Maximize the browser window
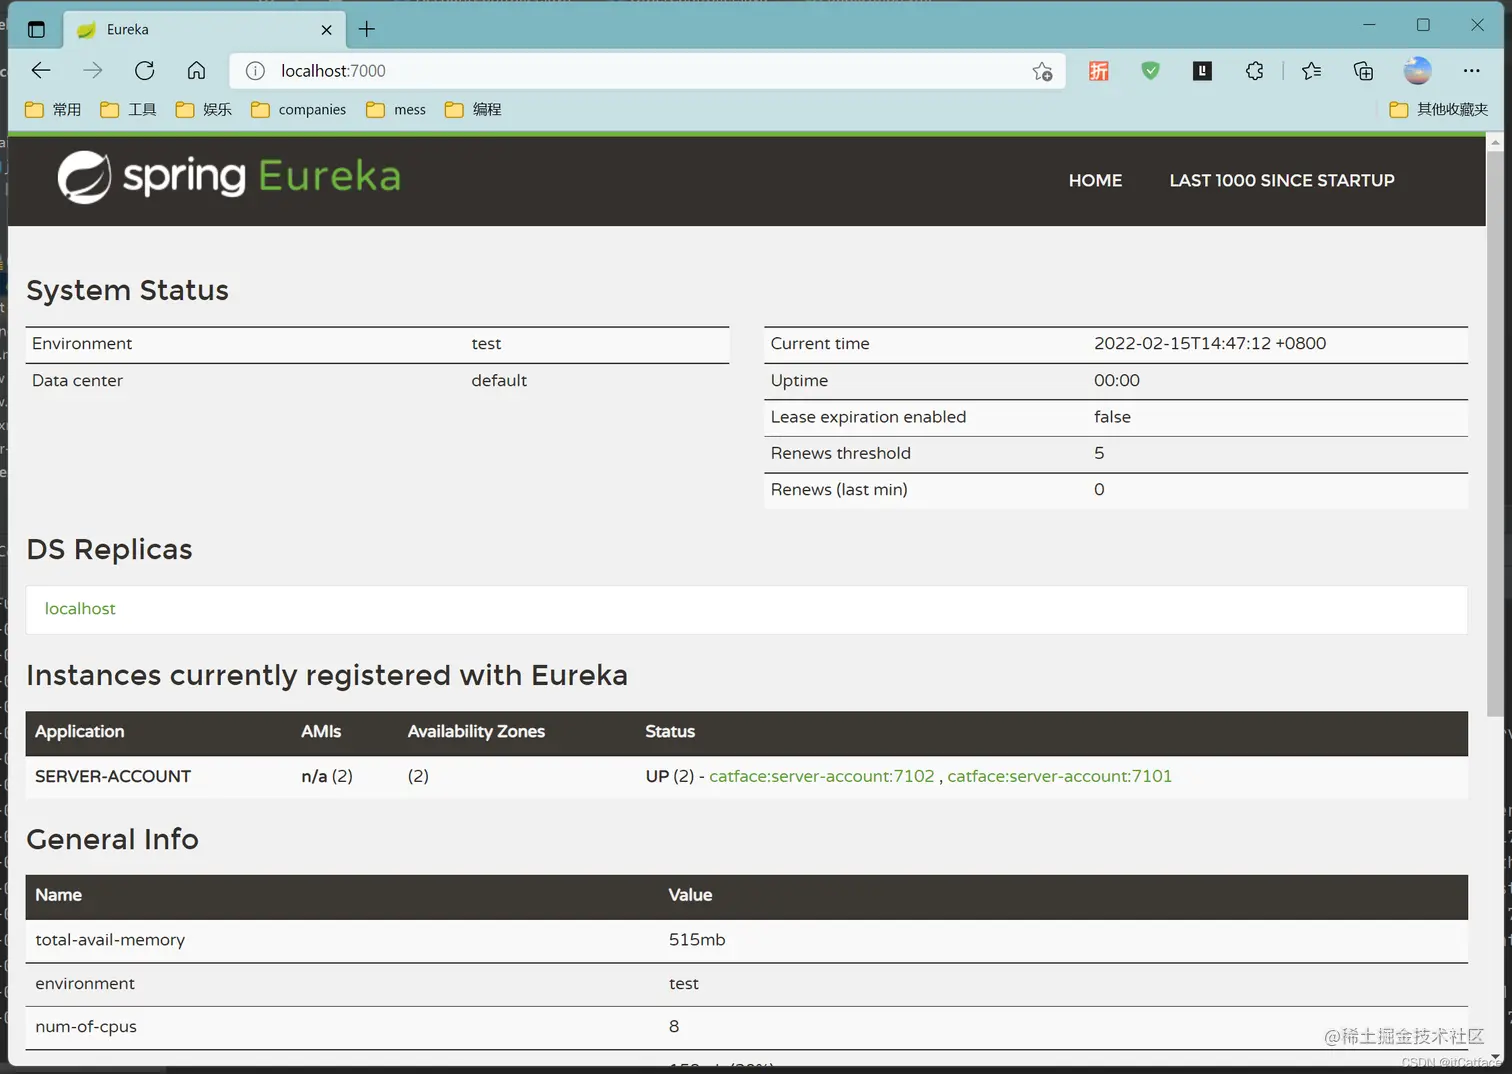 (x=1423, y=25)
